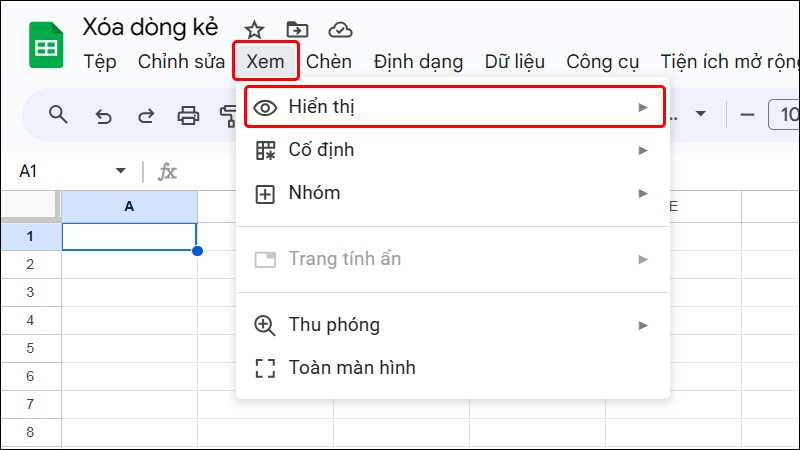Click the eye icon beside Hiển thị
Screen dimensions: 800x450
pos(265,108)
